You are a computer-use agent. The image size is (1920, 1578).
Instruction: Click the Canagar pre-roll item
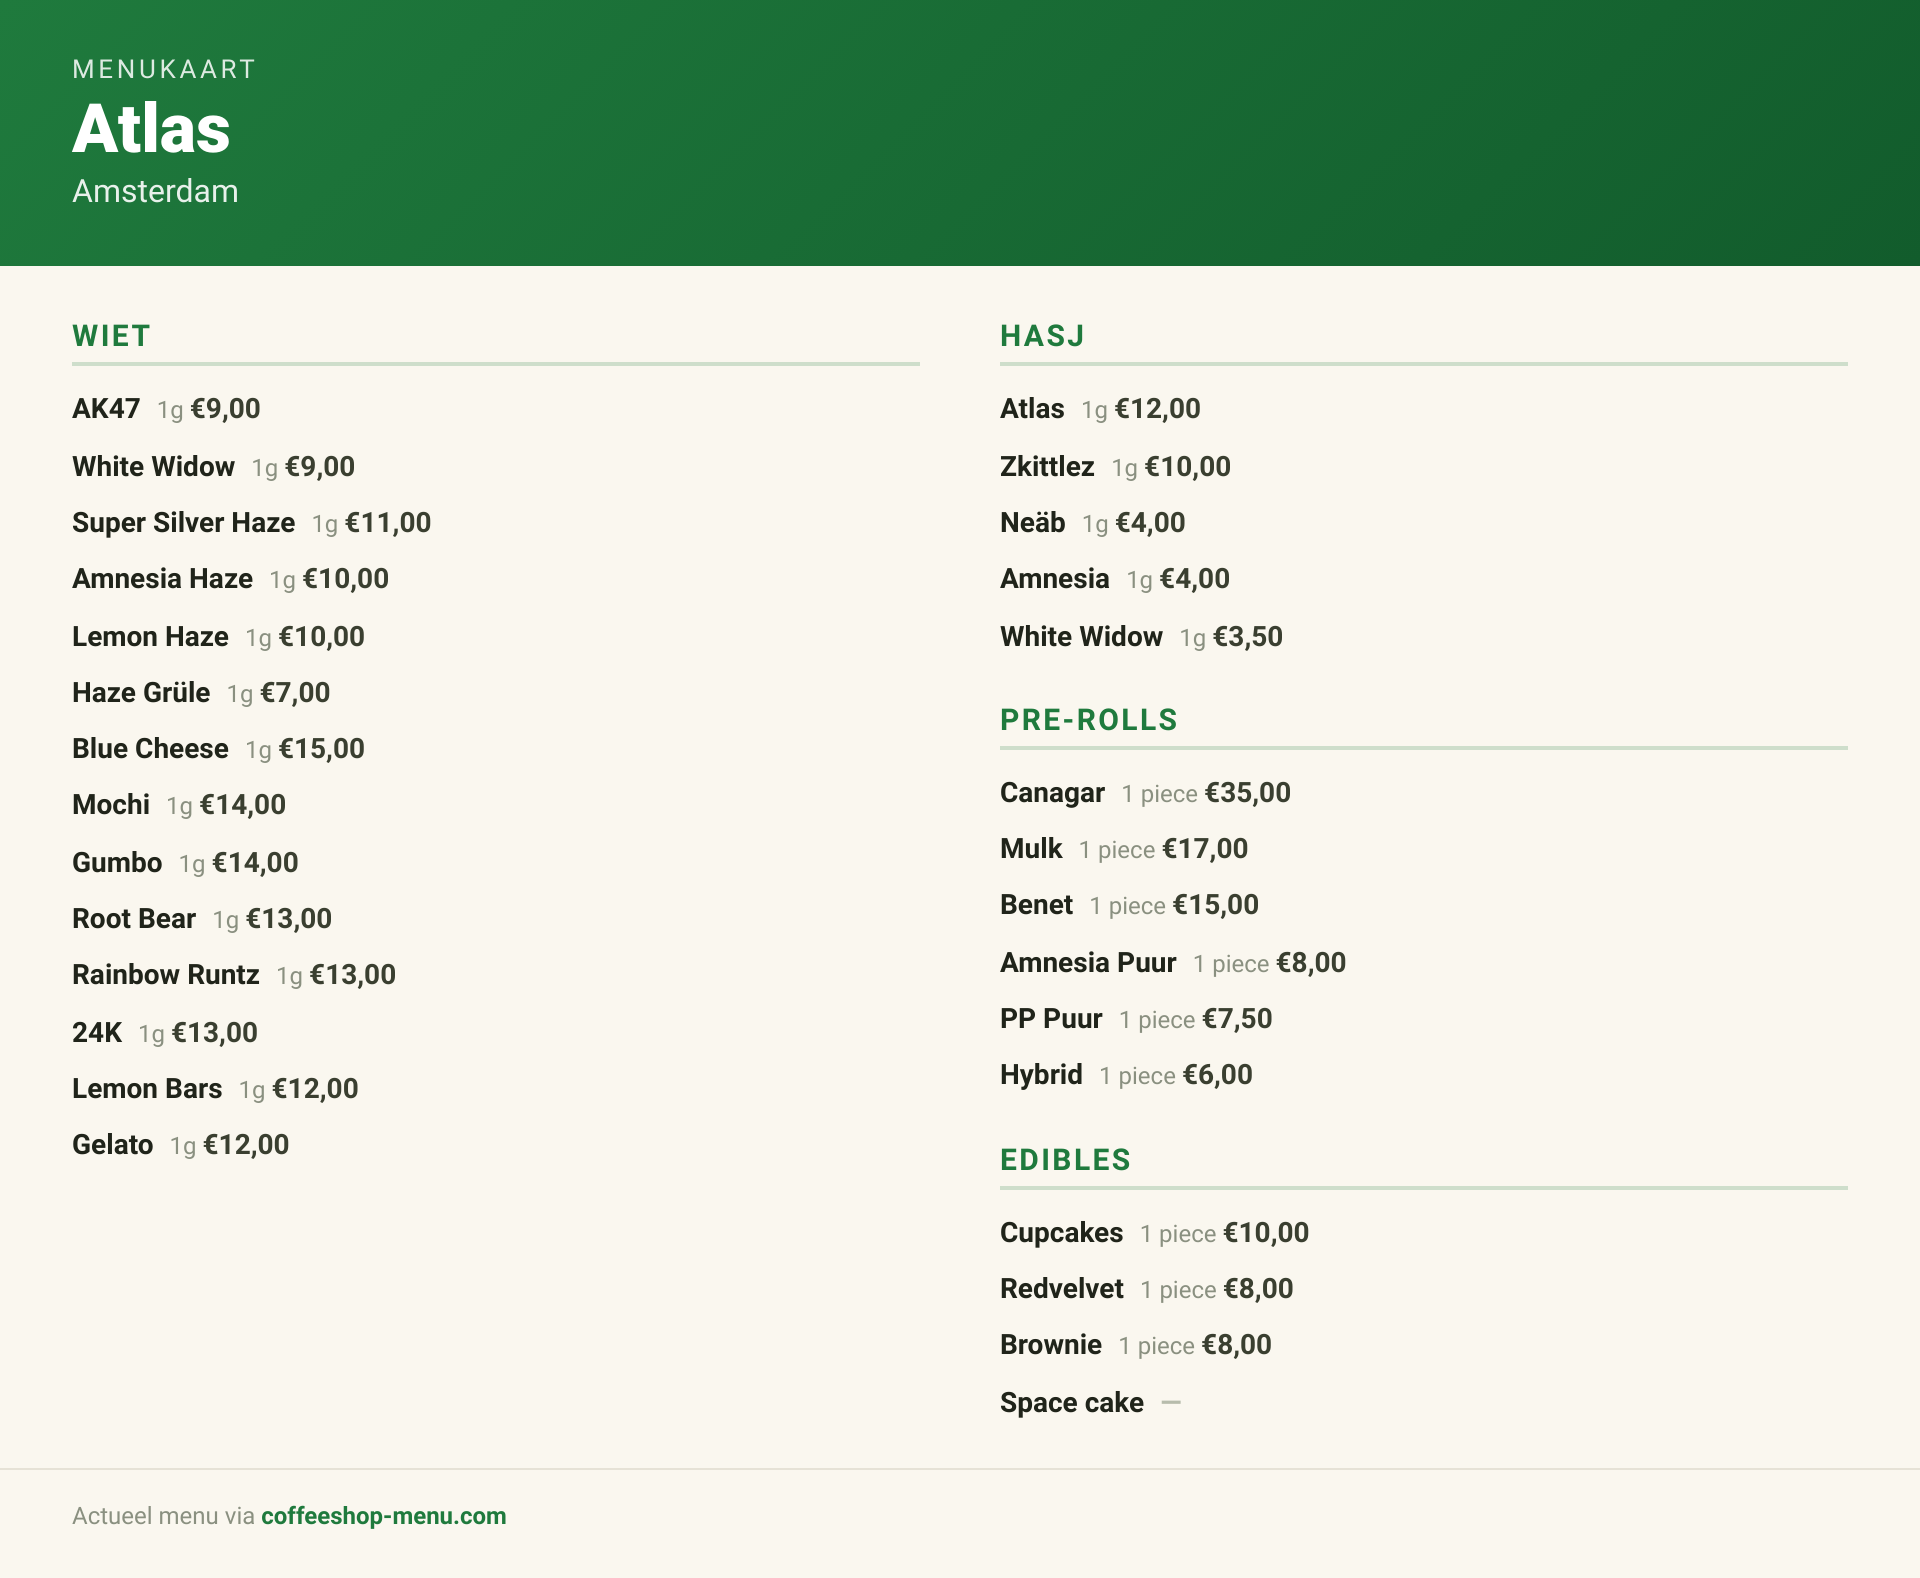1145,793
